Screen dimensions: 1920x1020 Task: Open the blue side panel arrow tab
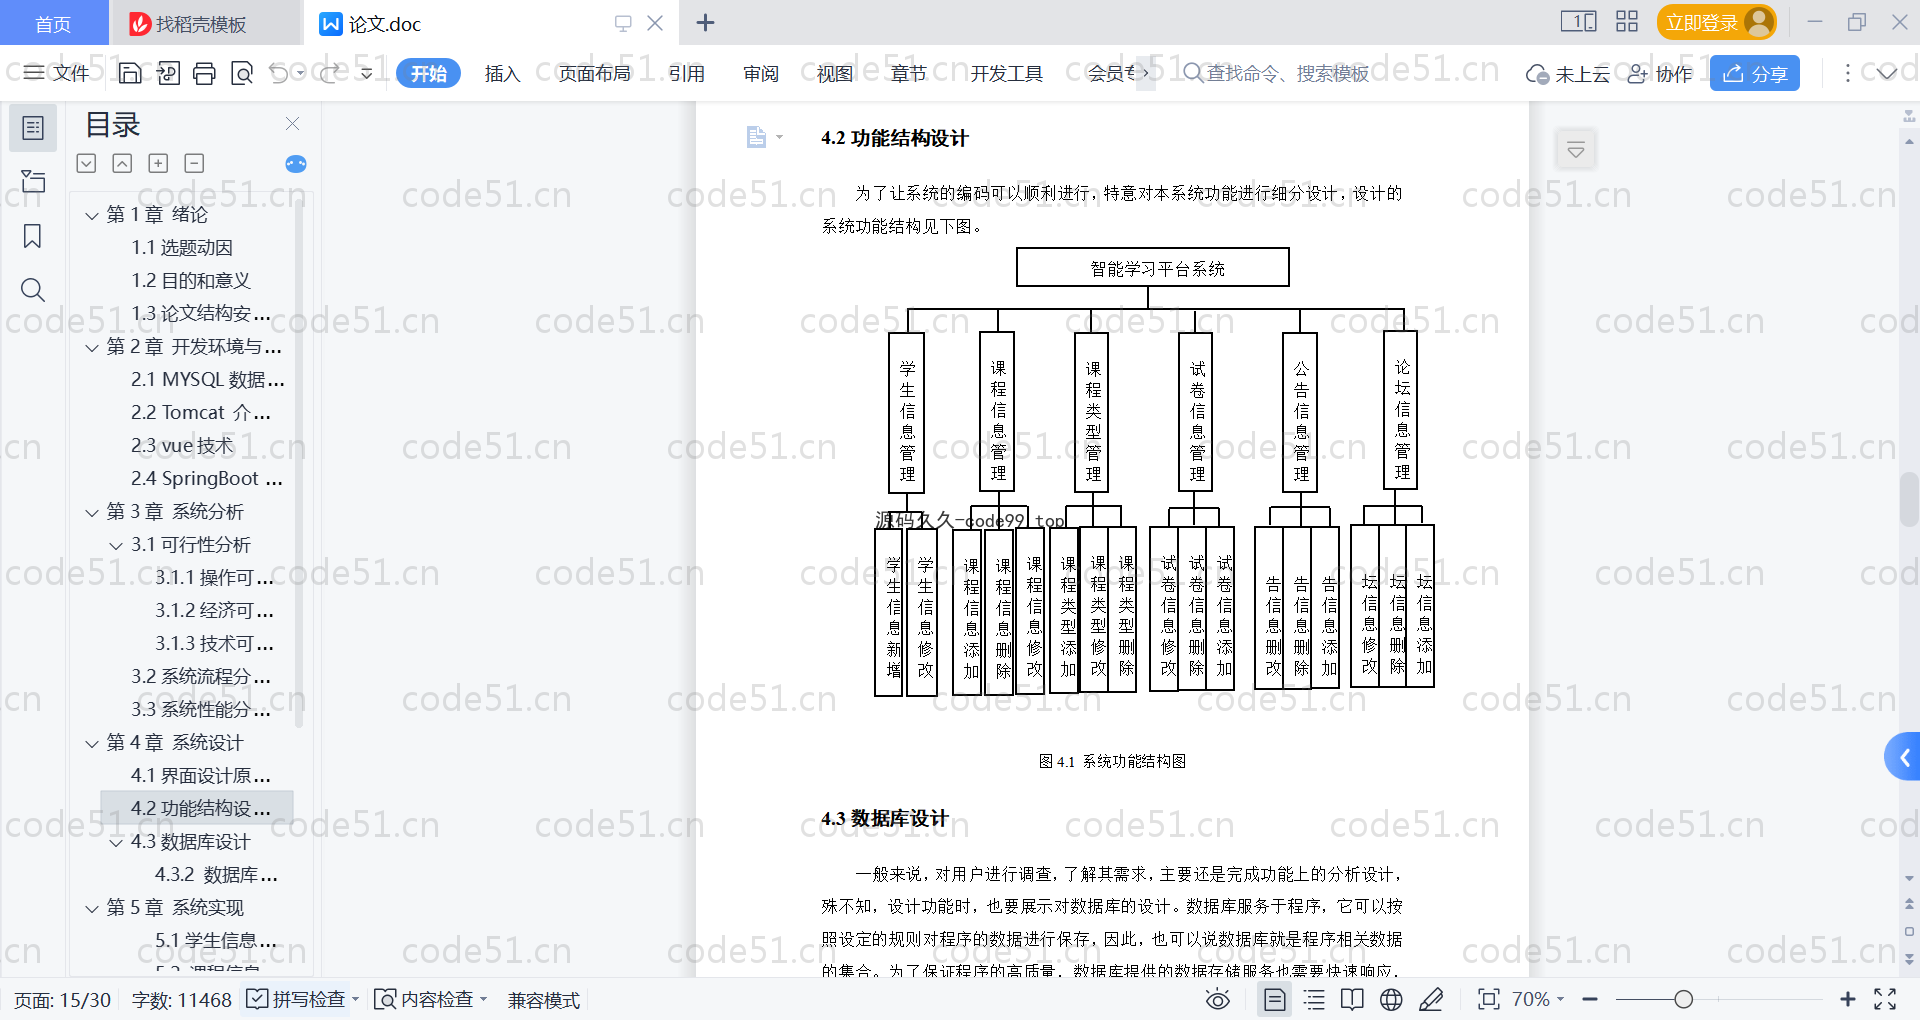[1902, 757]
